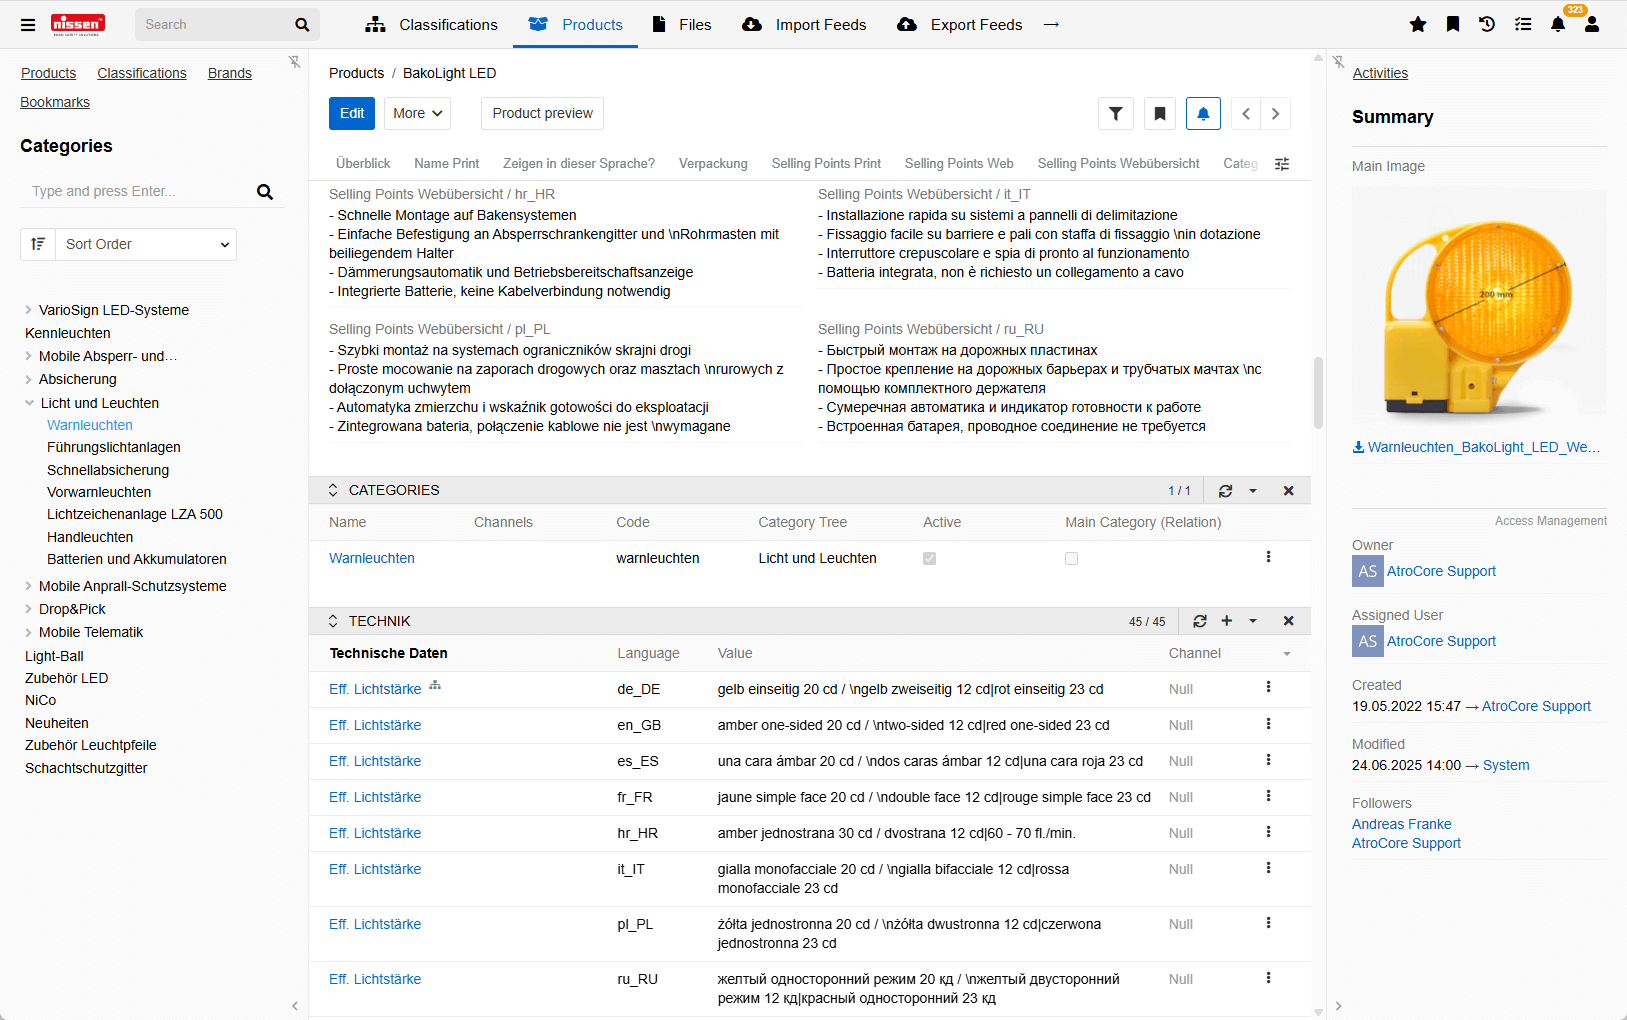Select the Verpackung tab
This screenshot has height=1020, width=1627.
(713, 164)
